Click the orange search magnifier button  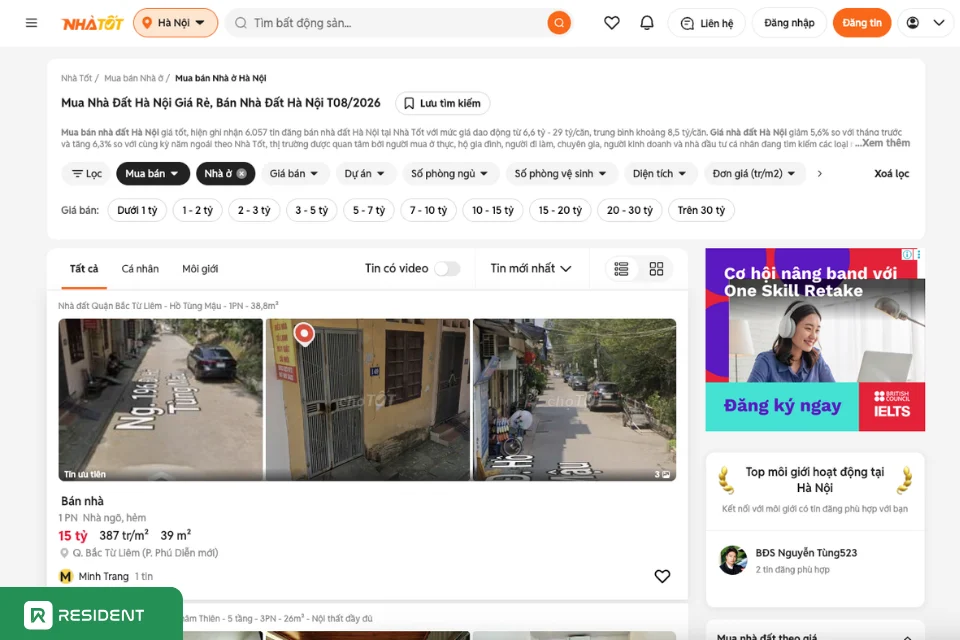pyautogui.click(x=558, y=23)
